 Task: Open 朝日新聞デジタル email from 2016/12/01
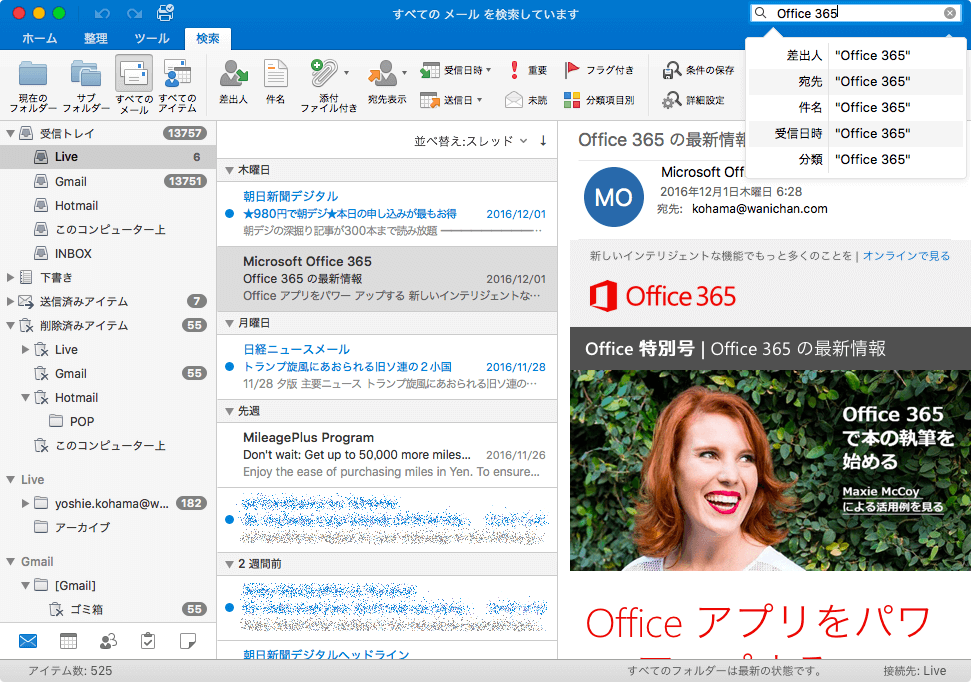[387, 214]
